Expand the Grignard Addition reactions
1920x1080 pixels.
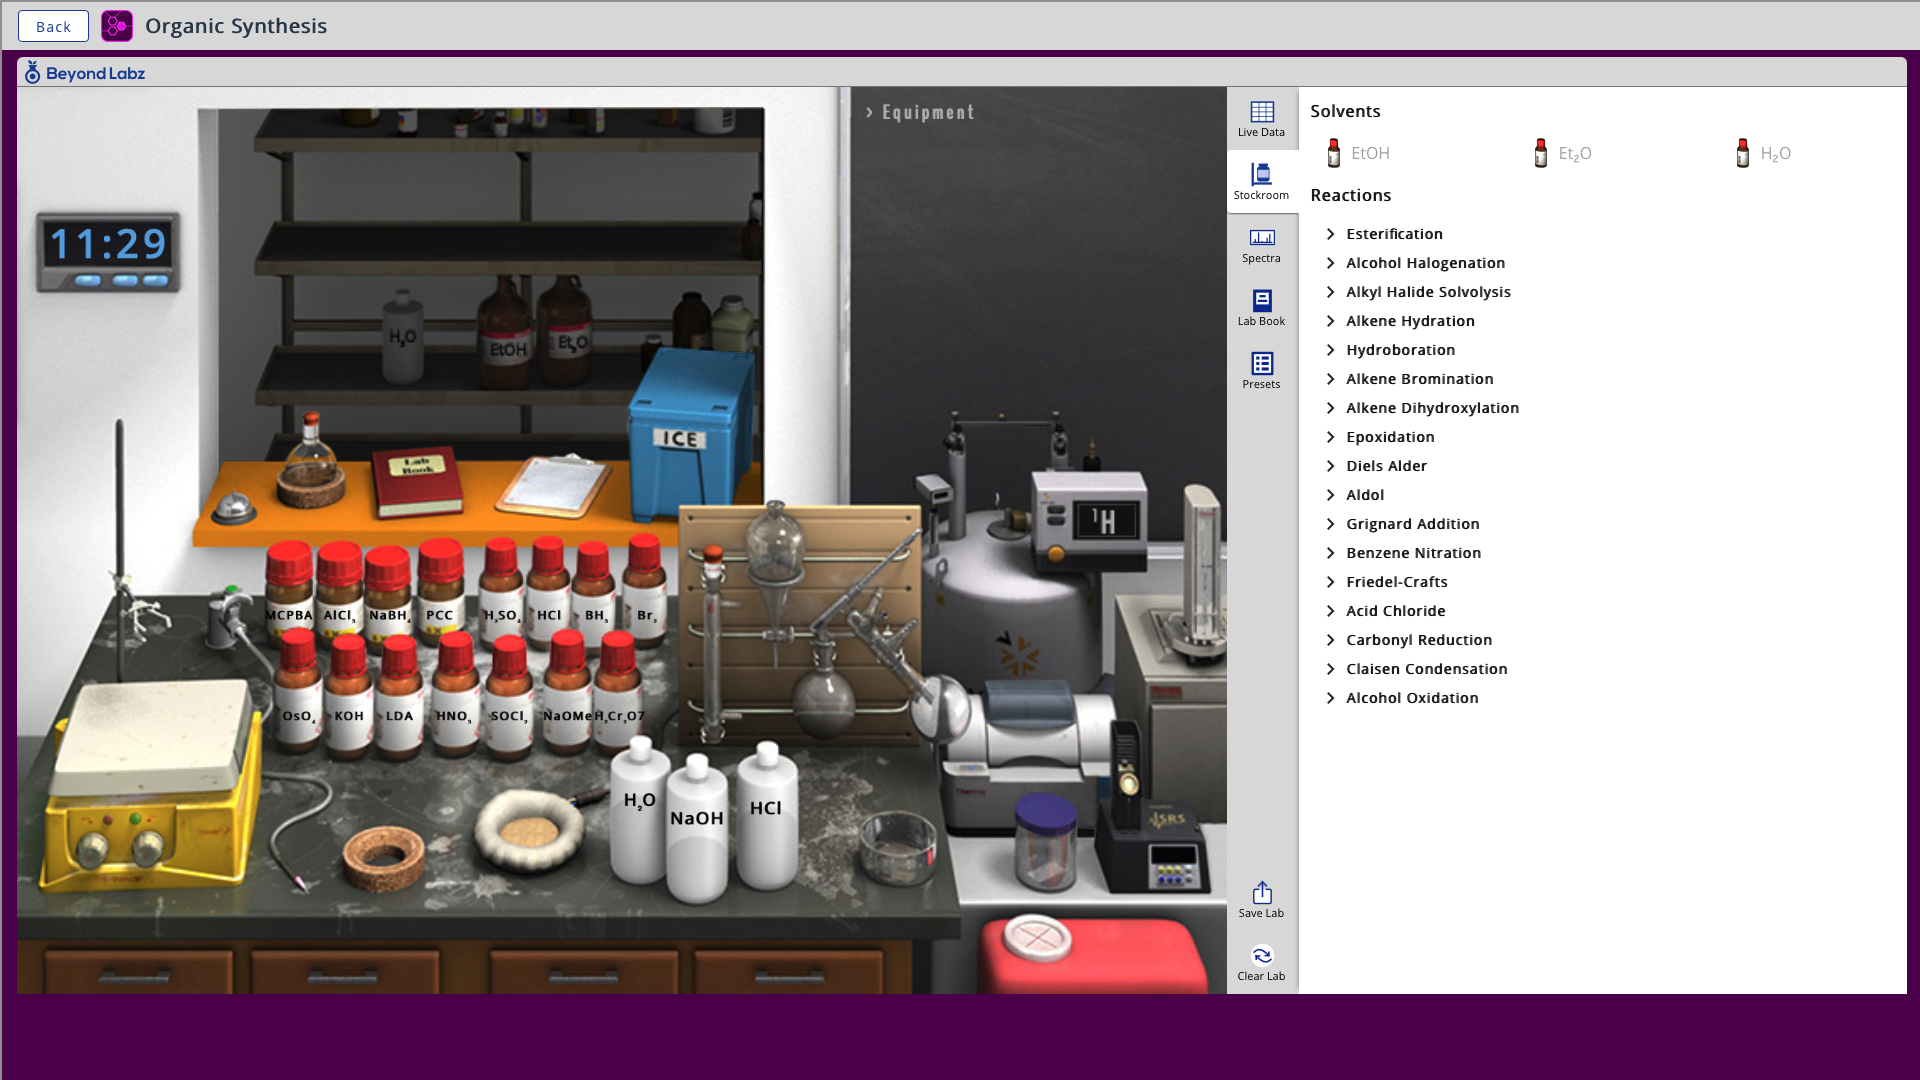1411,524
